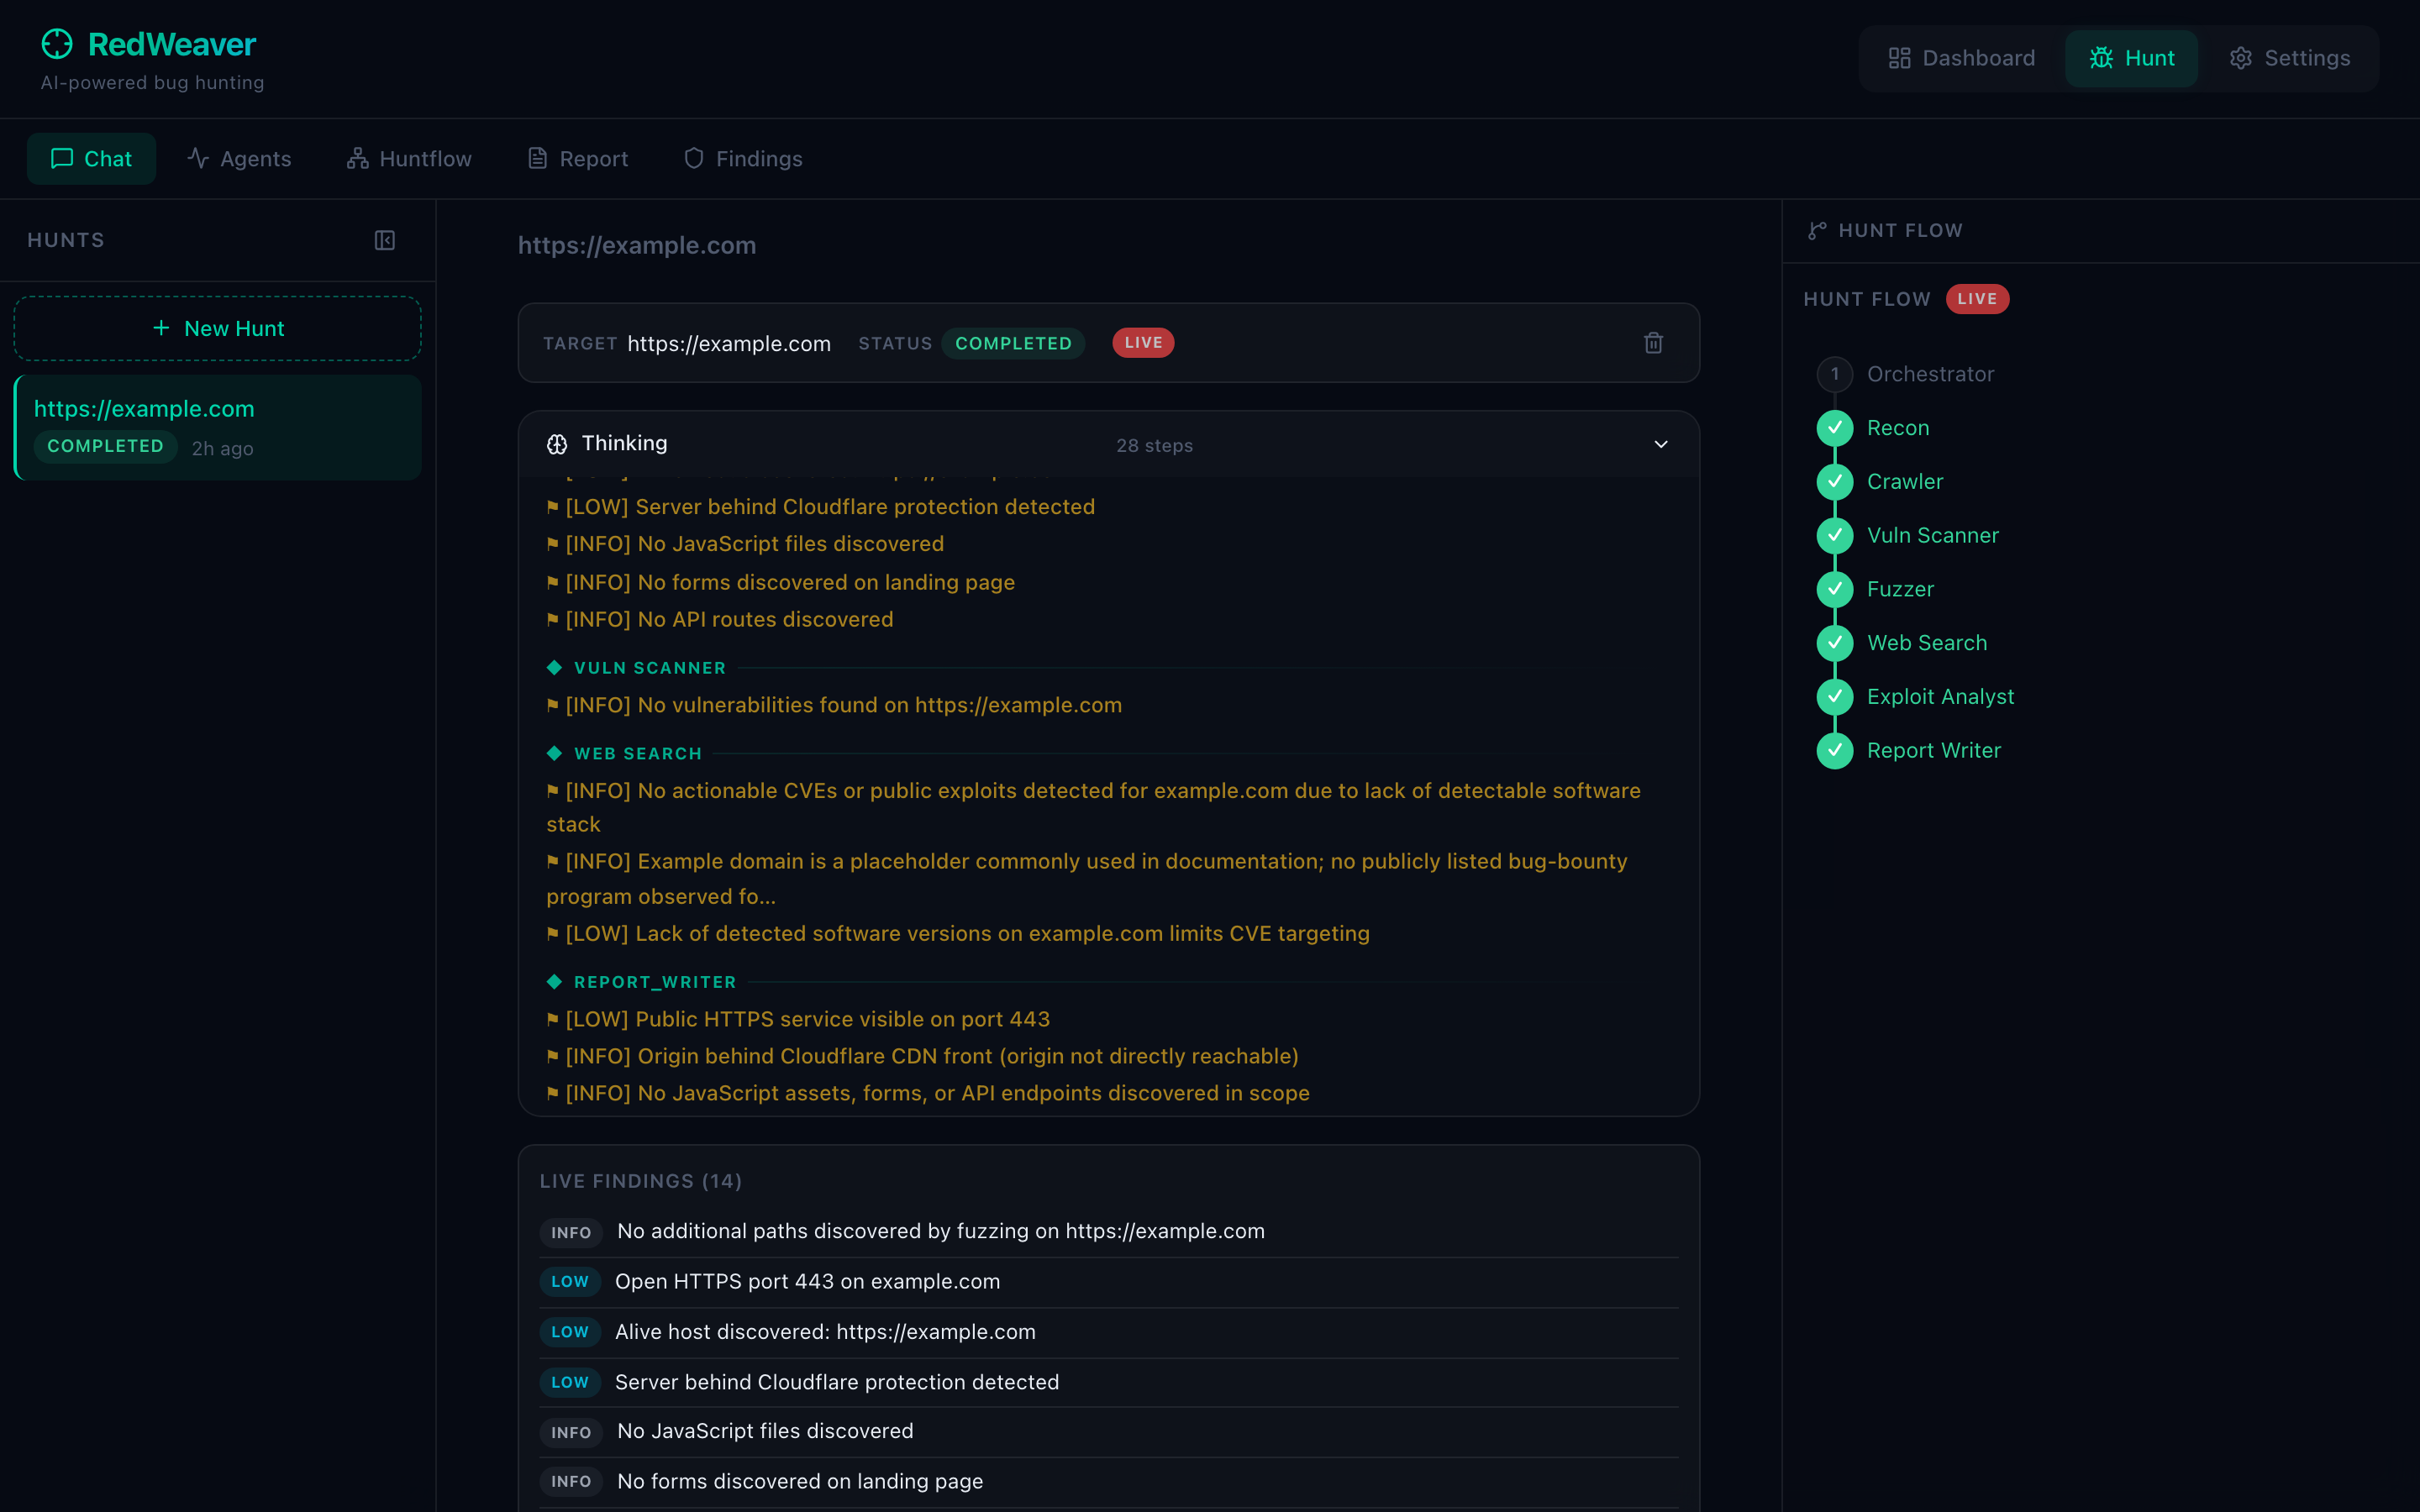Click the Fuzzer completed checkmark node
This screenshot has width=2420, height=1512.
tap(1834, 589)
